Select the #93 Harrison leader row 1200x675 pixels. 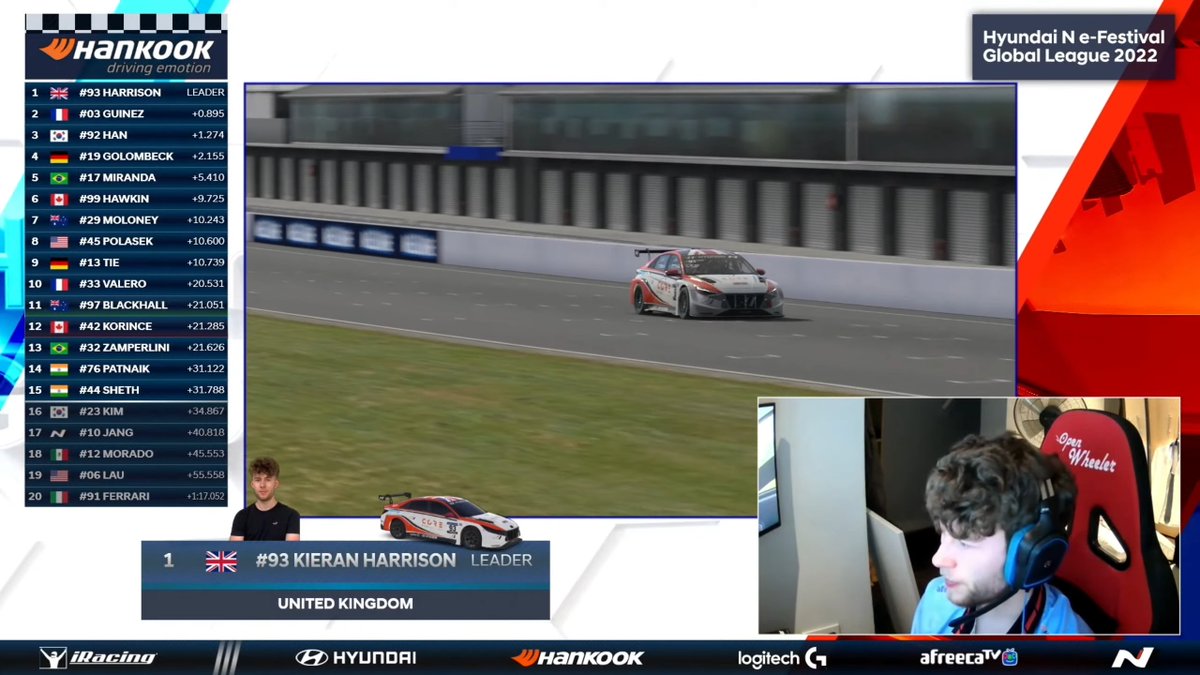127,92
